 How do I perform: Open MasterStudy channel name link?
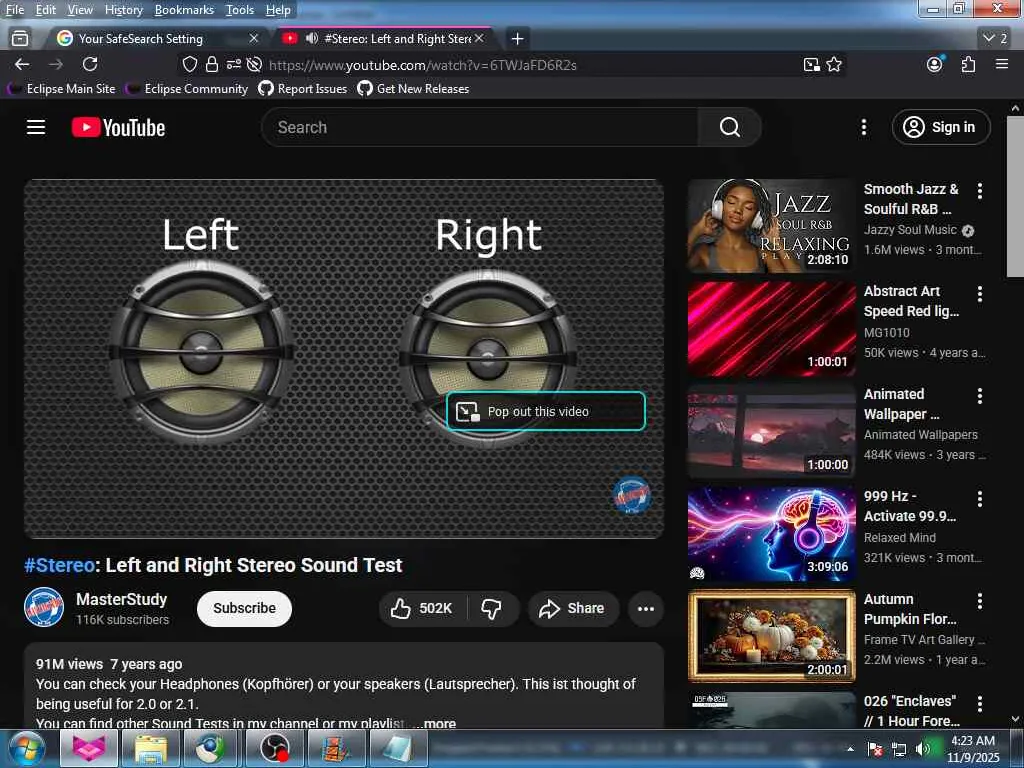click(x=121, y=600)
